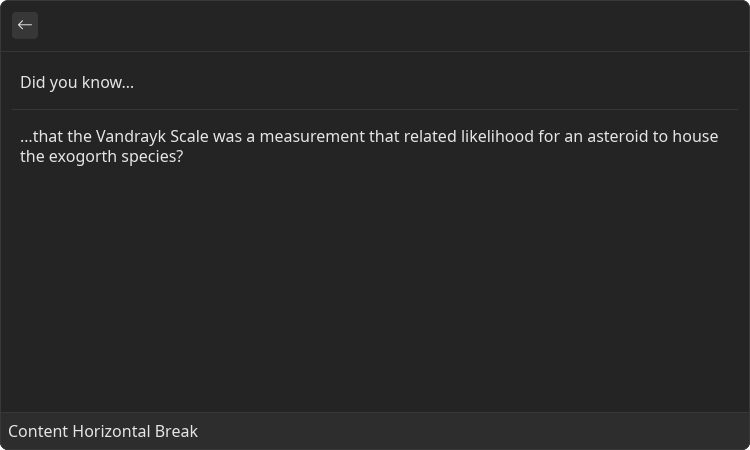
Task: Click the word "measurement" in the paragraph
Action: click(x=312, y=137)
